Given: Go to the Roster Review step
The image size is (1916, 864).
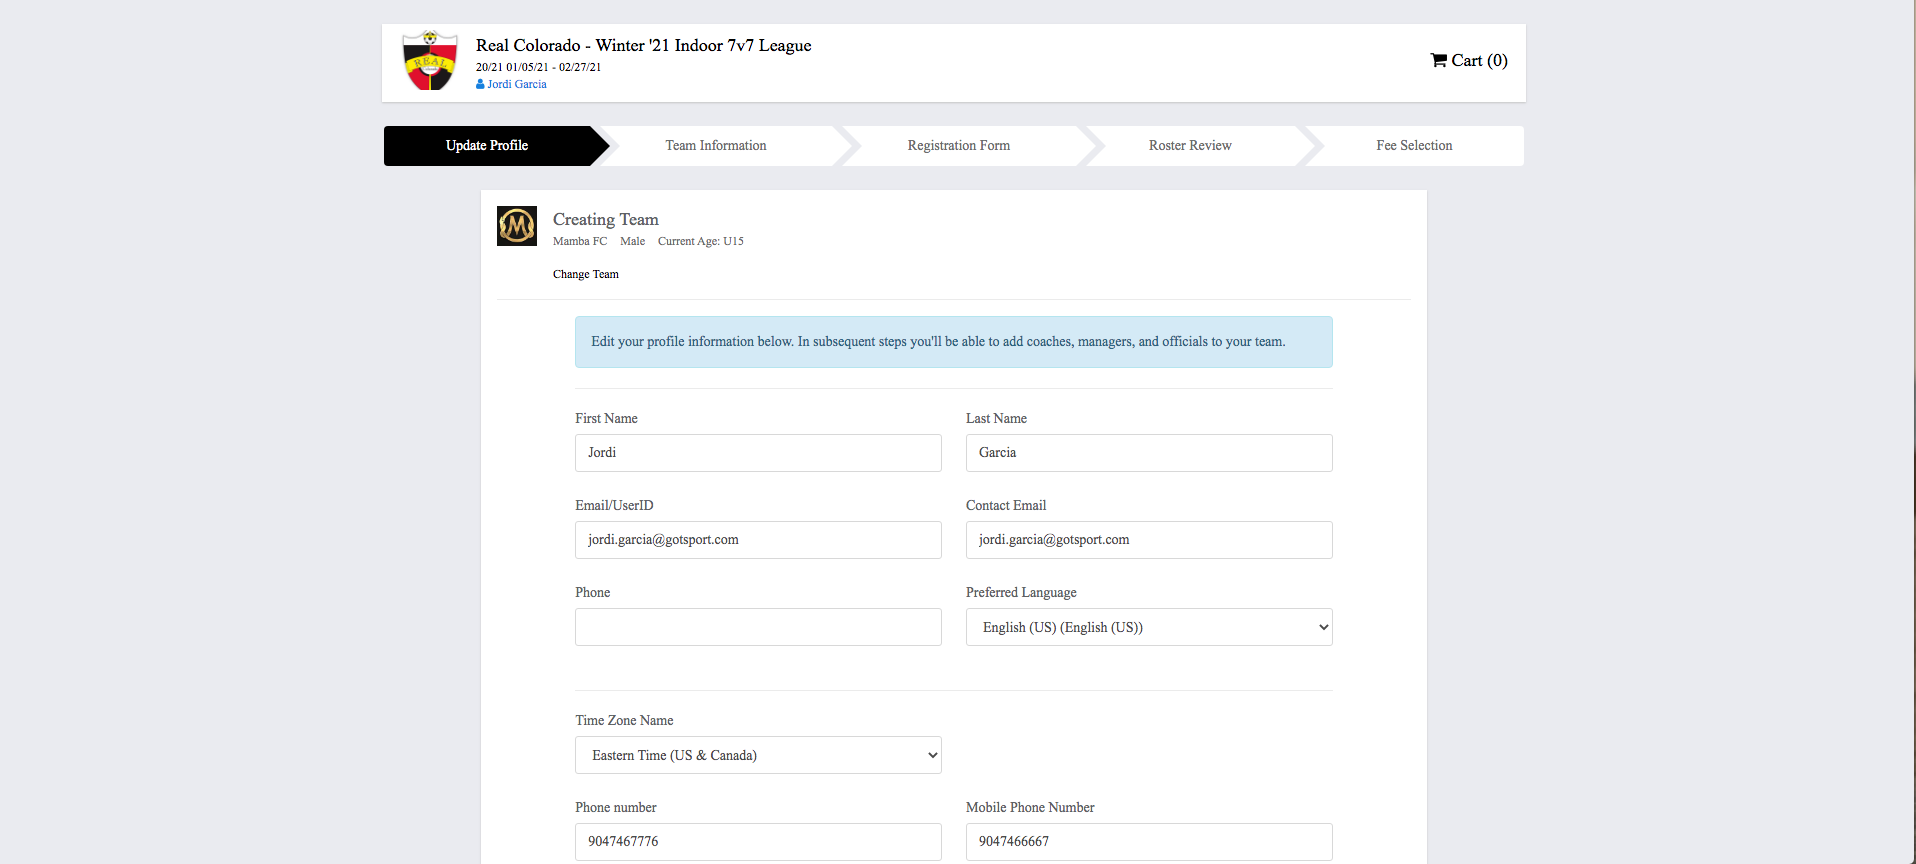Looking at the screenshot, I should point(1190,146).
